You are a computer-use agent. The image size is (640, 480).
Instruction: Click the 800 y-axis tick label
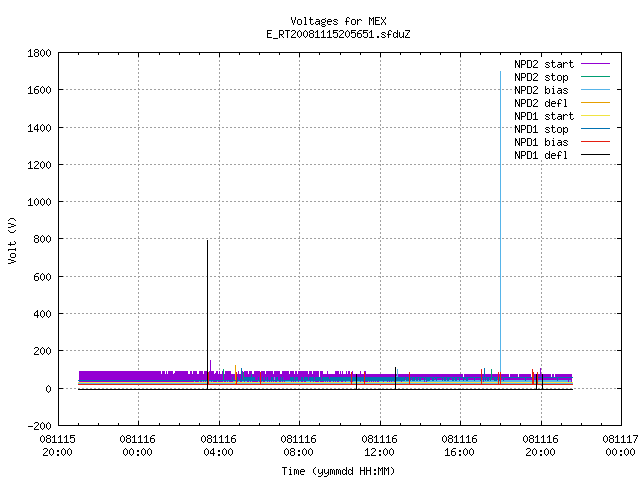tap(42, 239)
